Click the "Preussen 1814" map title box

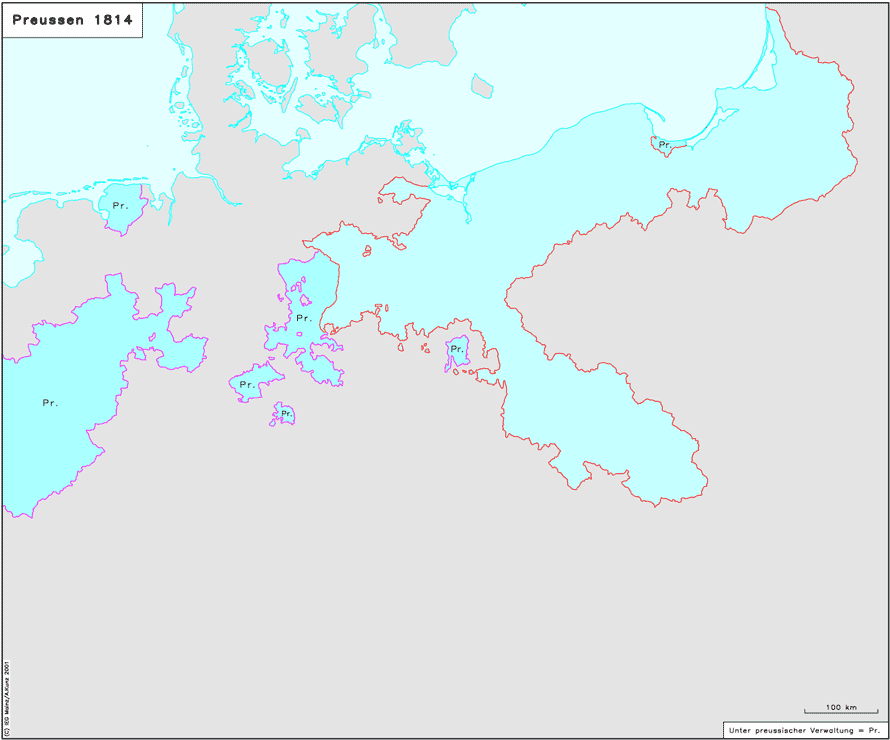coord(72,20)
